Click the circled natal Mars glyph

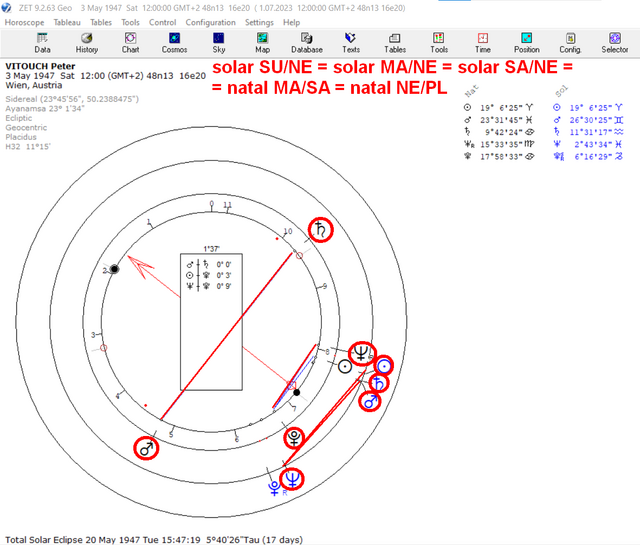146,448
